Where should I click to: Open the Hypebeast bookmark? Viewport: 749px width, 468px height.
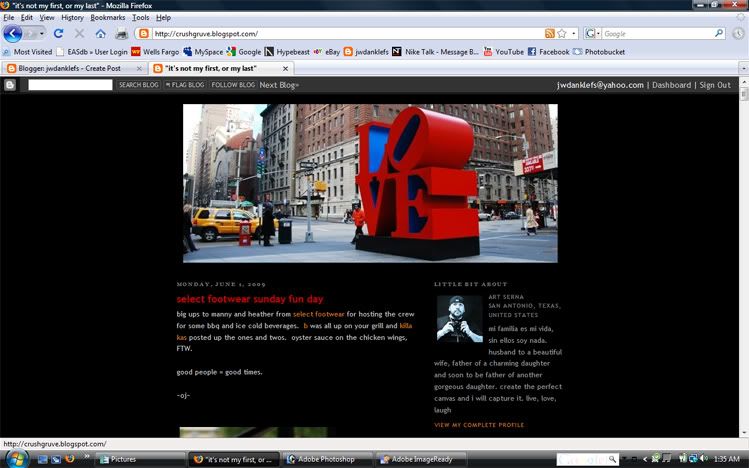pos(287,52)
